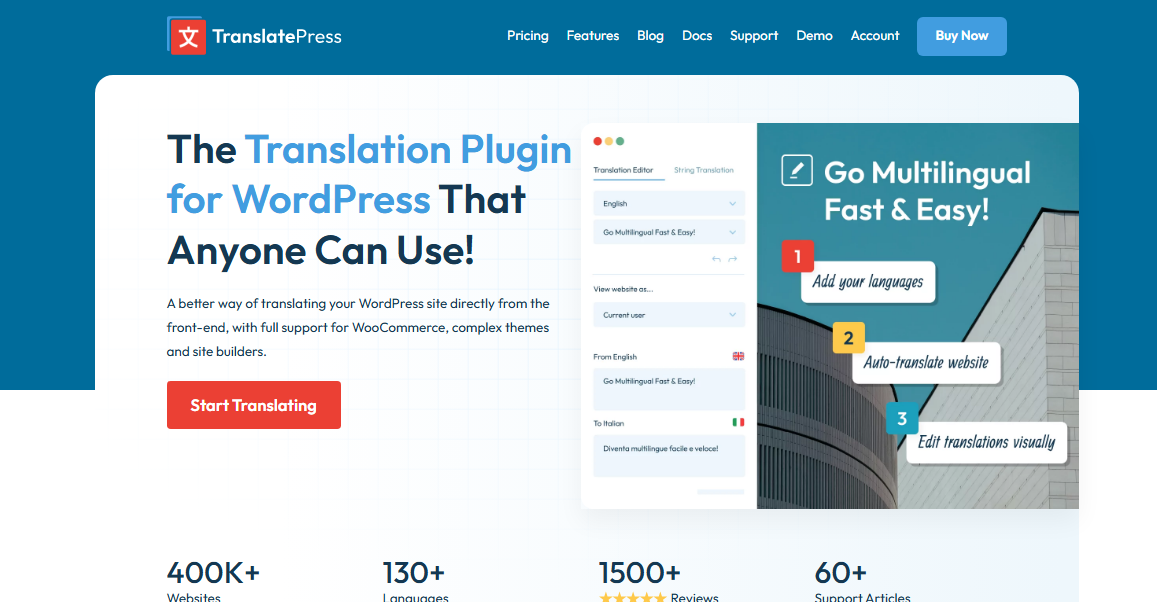
Task: Click the 400K+ statistic
Action: point(213,572)
